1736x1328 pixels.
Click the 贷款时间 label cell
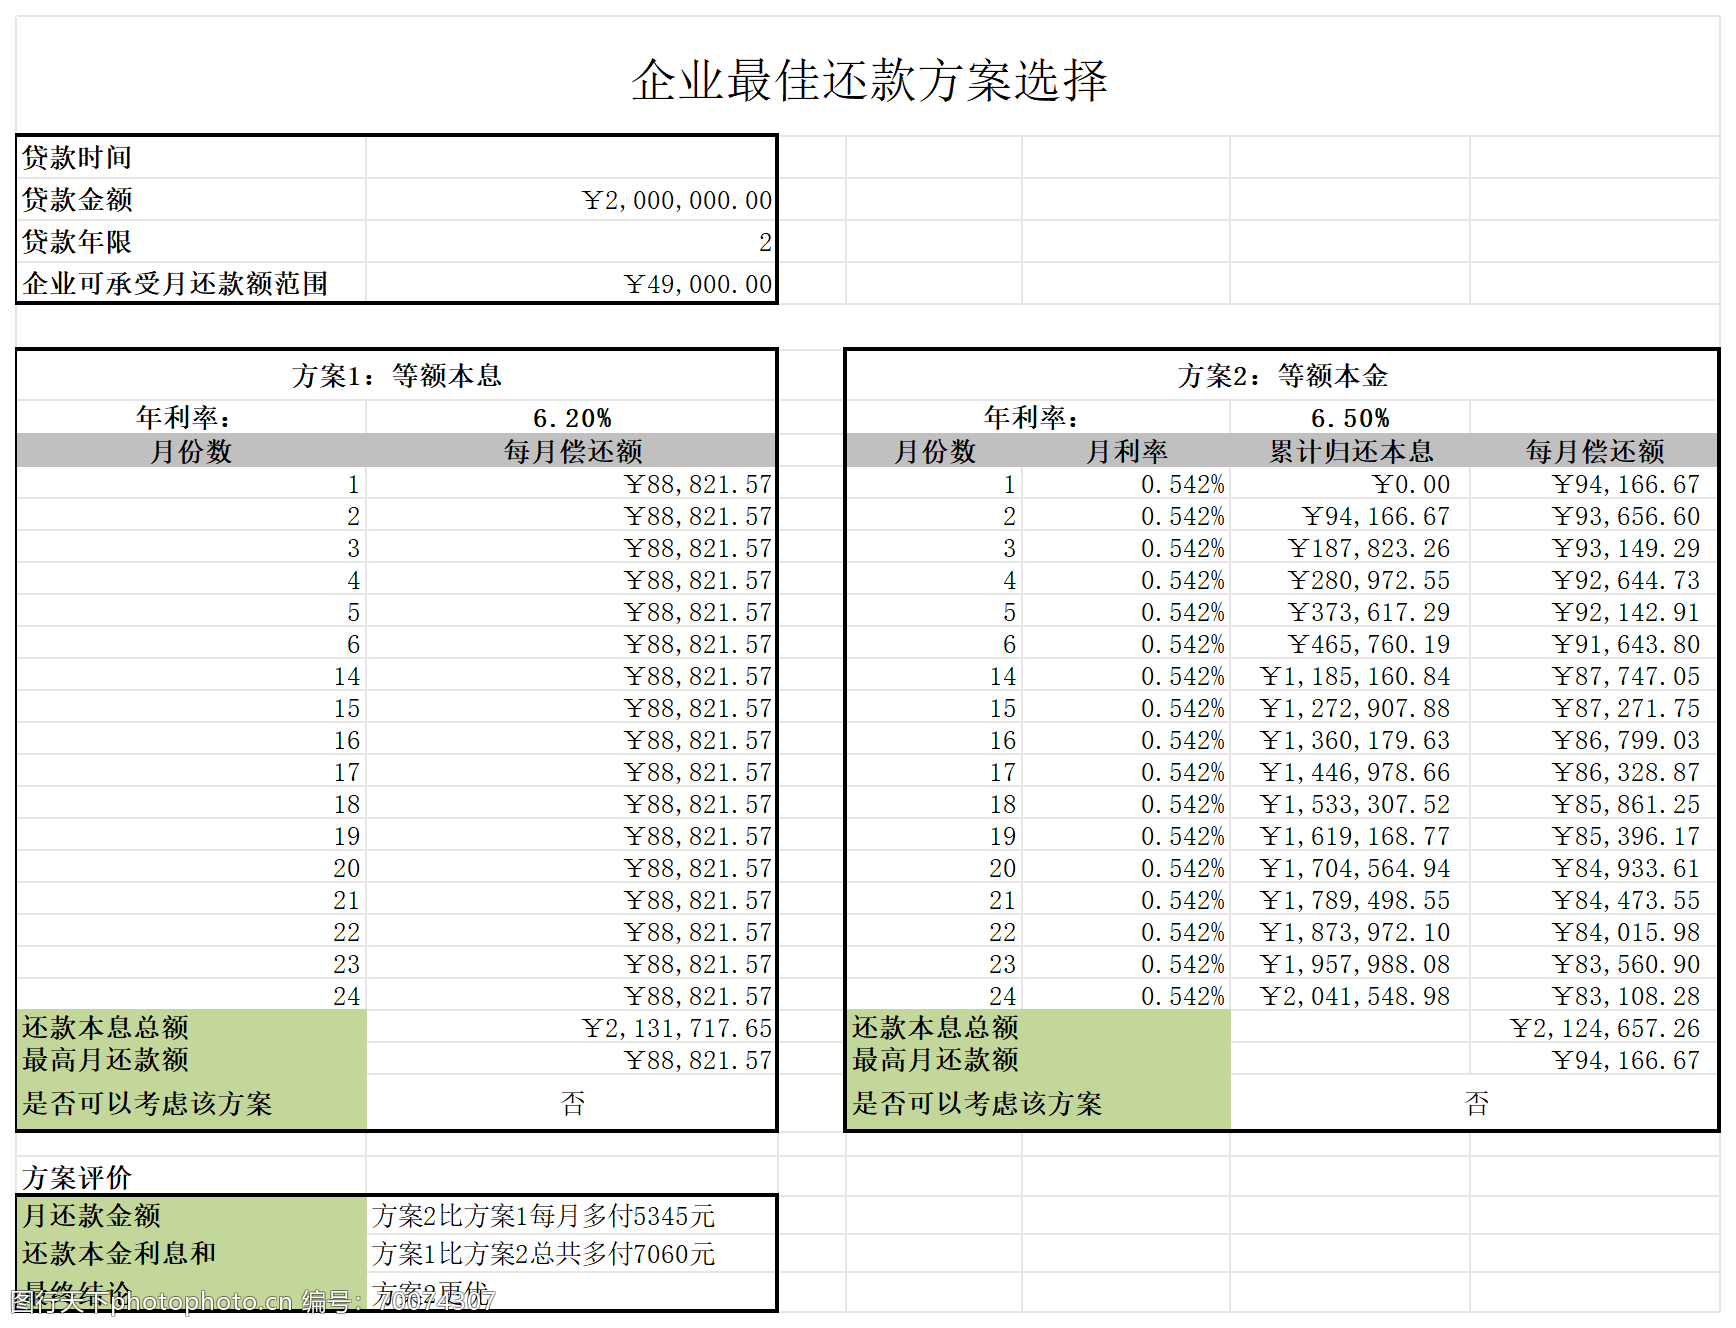point(192,158)
